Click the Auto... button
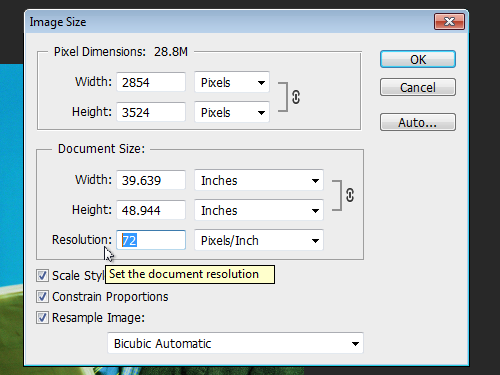The width and height of the screenshot is (500, 375). pos(418,122)
